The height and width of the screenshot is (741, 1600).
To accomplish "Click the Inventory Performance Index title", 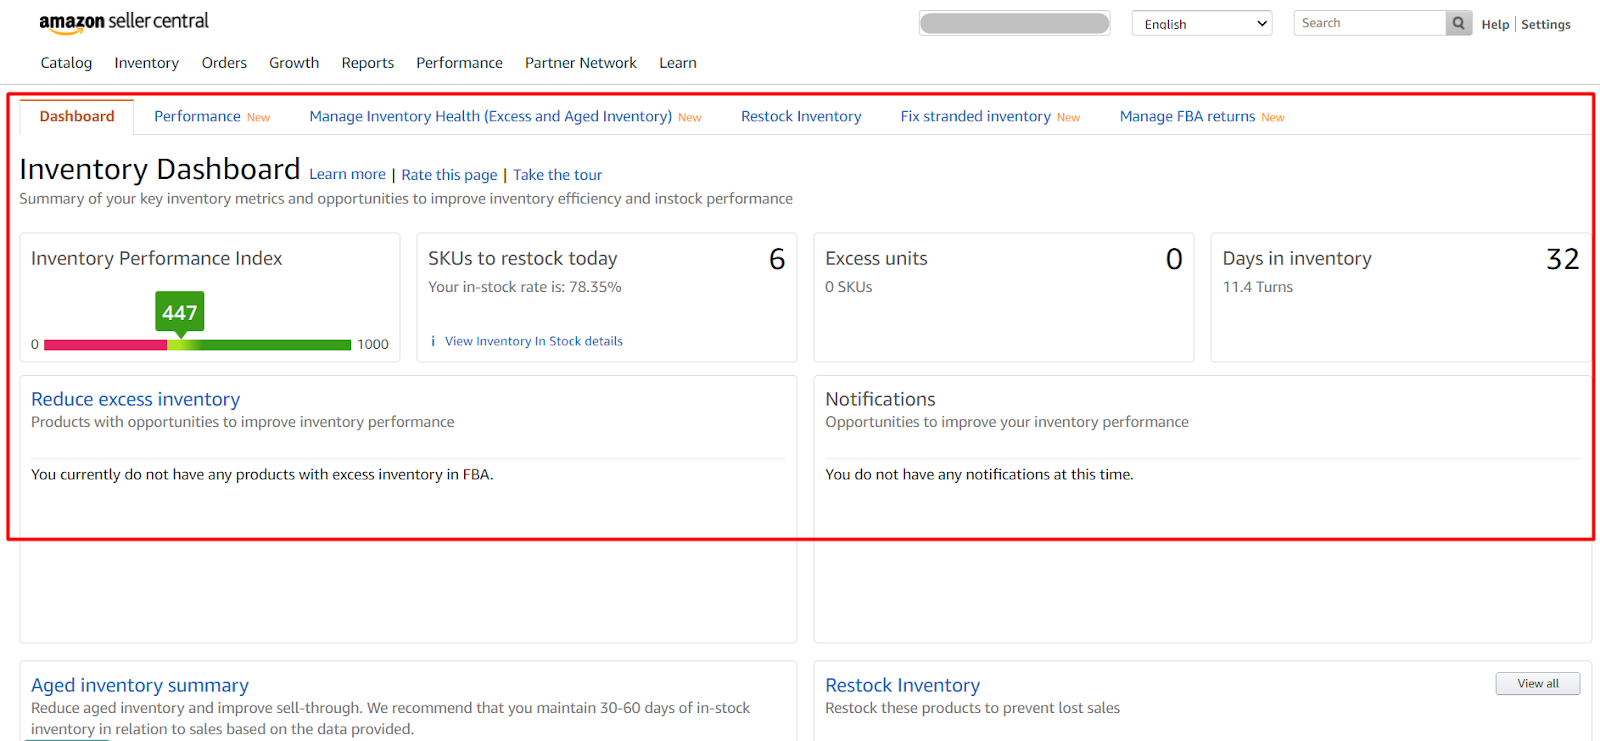I will pyautogui.click(x=157, y=258).
